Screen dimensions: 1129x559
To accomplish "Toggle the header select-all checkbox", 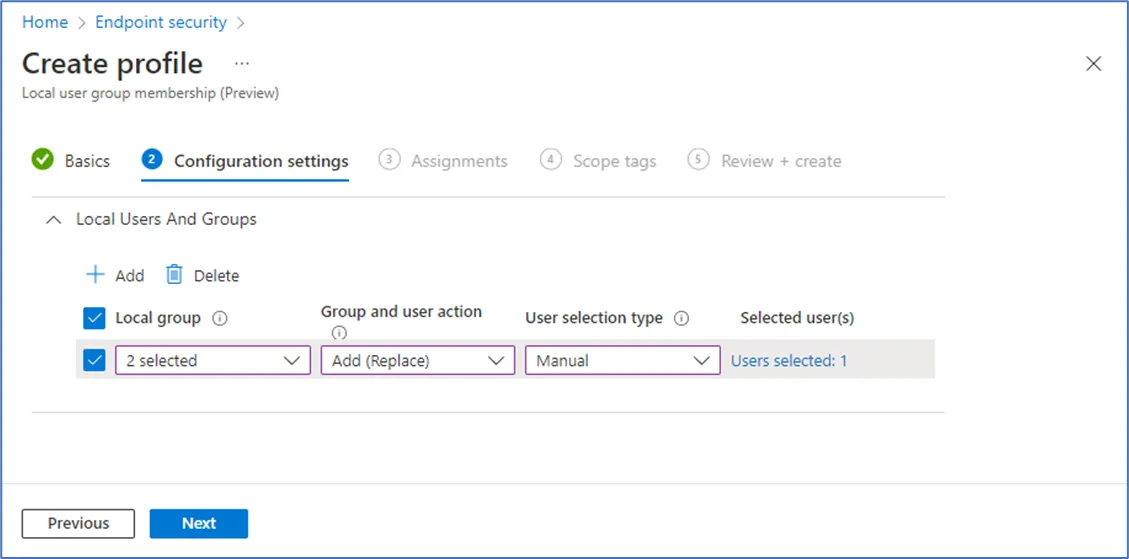I will point(94,318).
